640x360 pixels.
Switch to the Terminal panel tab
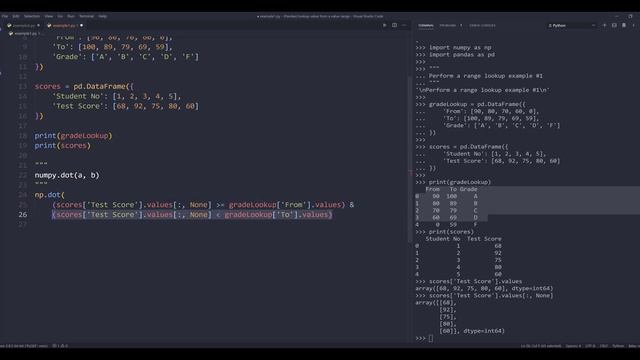click(x=426, y=25)
